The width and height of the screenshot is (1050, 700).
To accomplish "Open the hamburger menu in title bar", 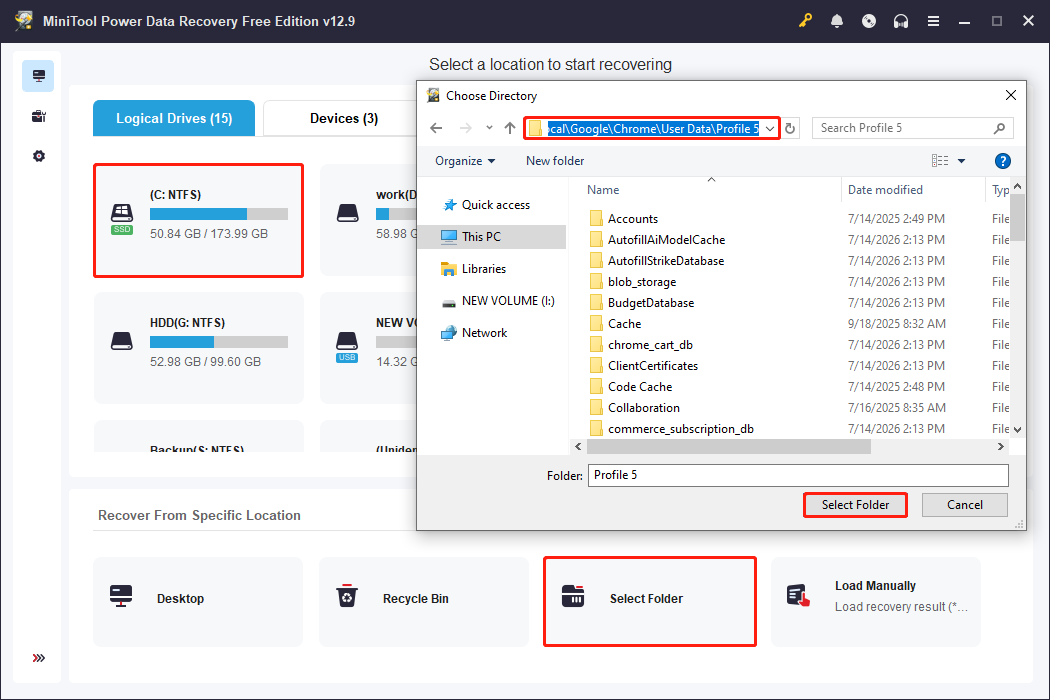I will pyautogui.click(x=933, y=21).
